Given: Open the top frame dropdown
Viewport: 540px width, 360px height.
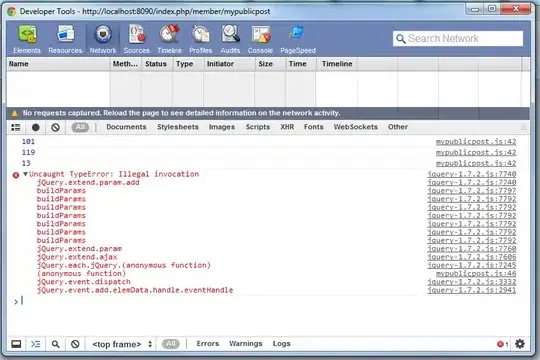Looking at the screenshot, I should 122,344.
